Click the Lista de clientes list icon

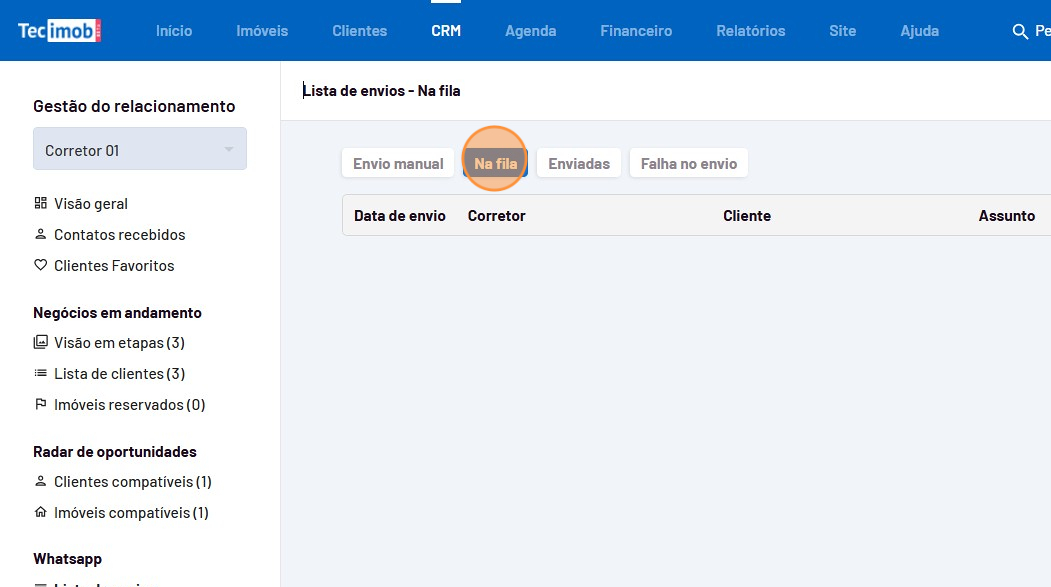click(x=40, y=373)
